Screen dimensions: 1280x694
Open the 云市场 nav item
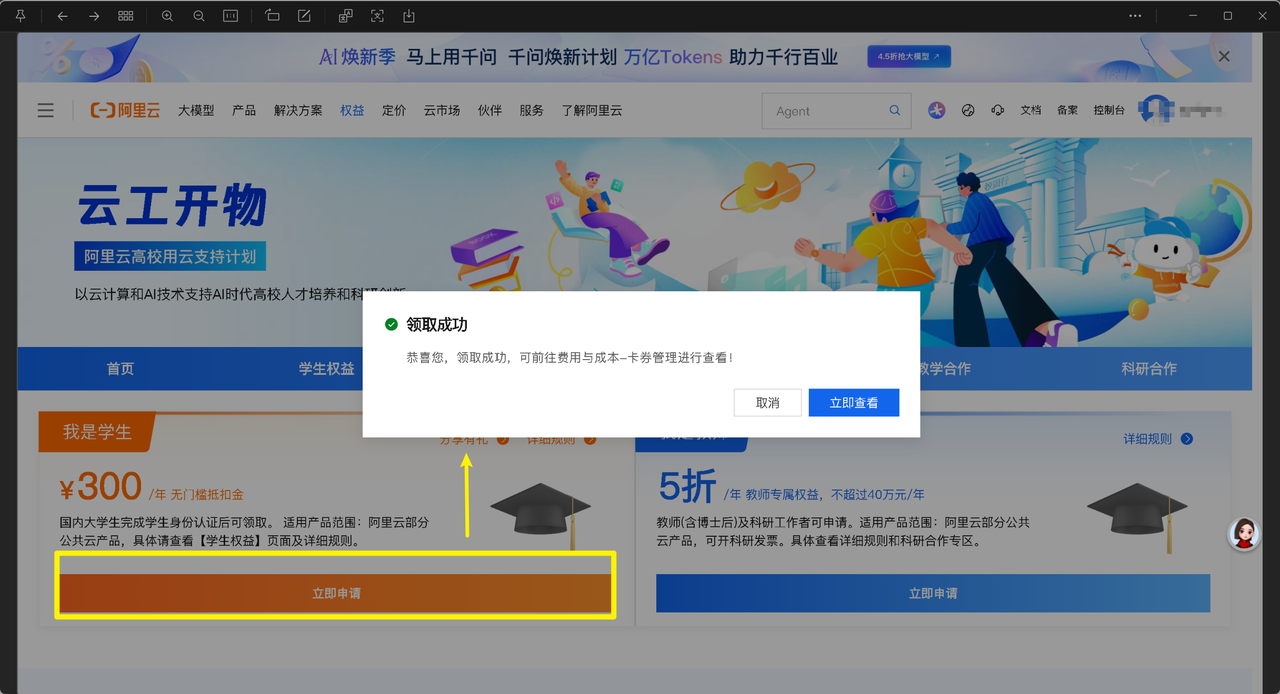click(x=442, y=110)
